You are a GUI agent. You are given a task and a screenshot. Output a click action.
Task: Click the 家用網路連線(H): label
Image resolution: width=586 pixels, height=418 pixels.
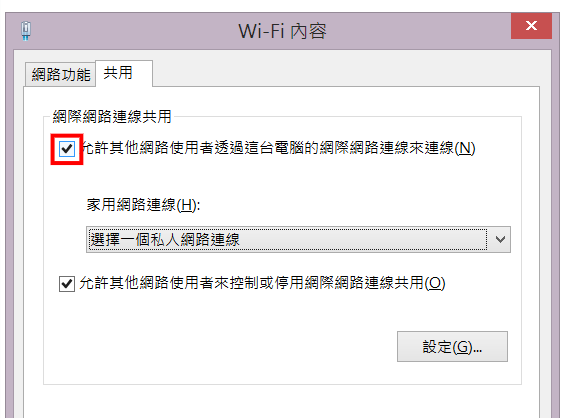(x=143, y=205)
